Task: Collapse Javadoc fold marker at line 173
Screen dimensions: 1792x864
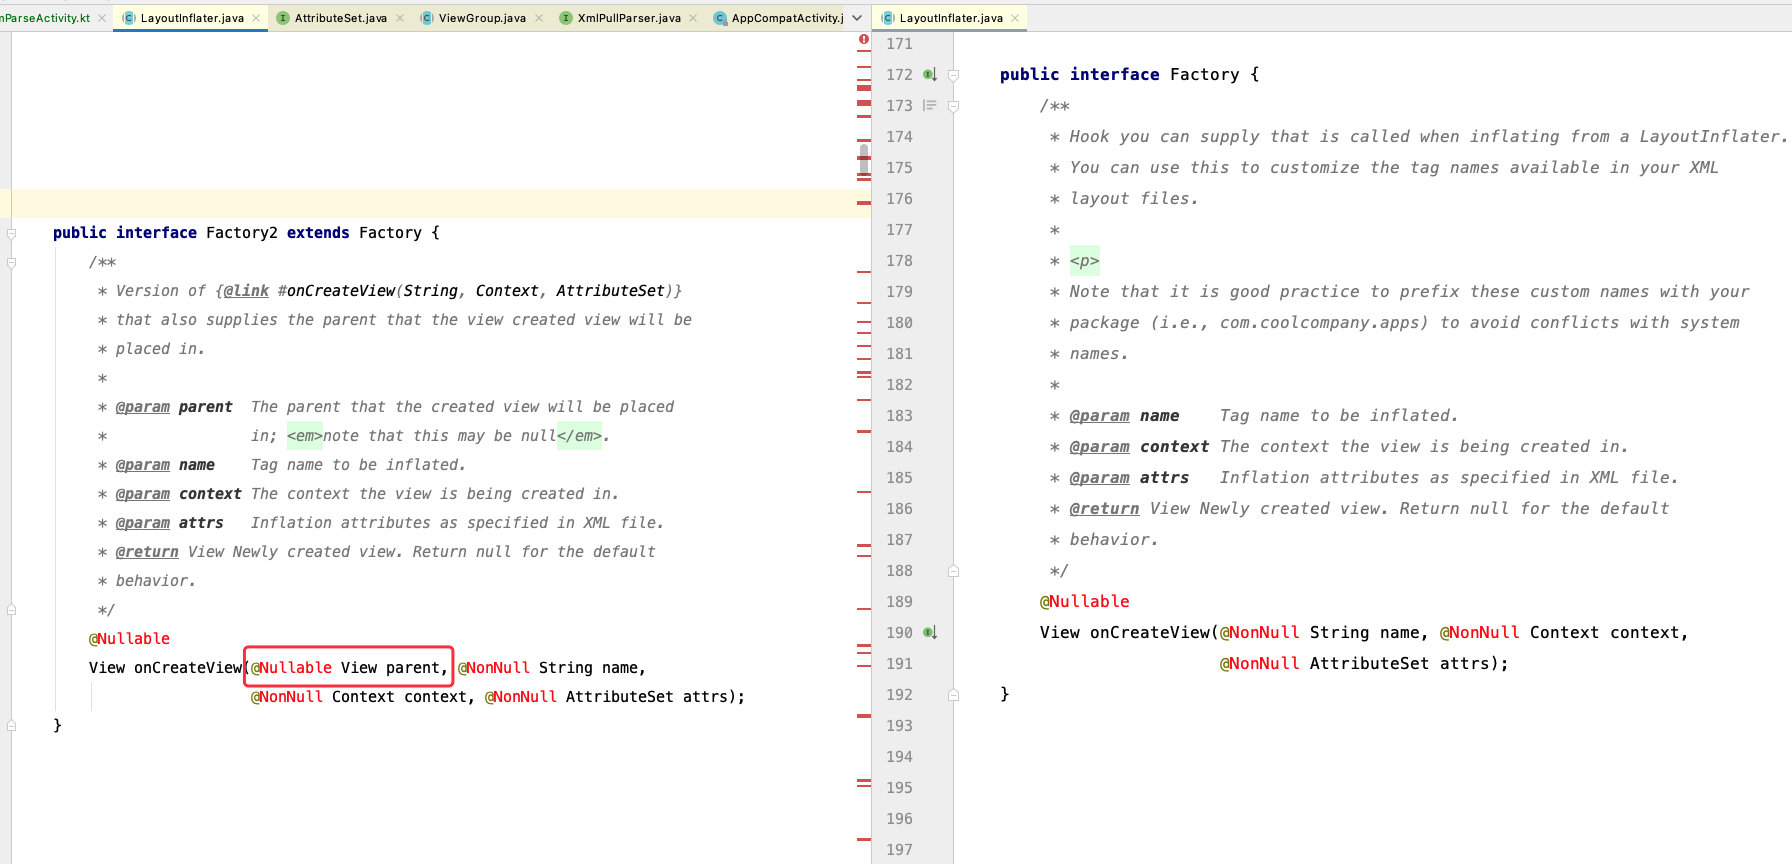Action: pos(954,106)
